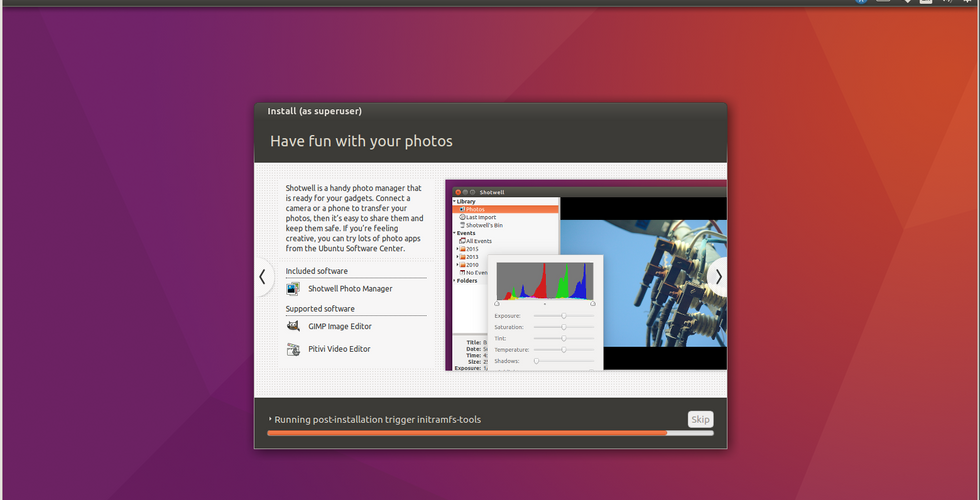980x500 pixels.
Task: Click the Running post-installation trigger status text
Action: point(378,419)
